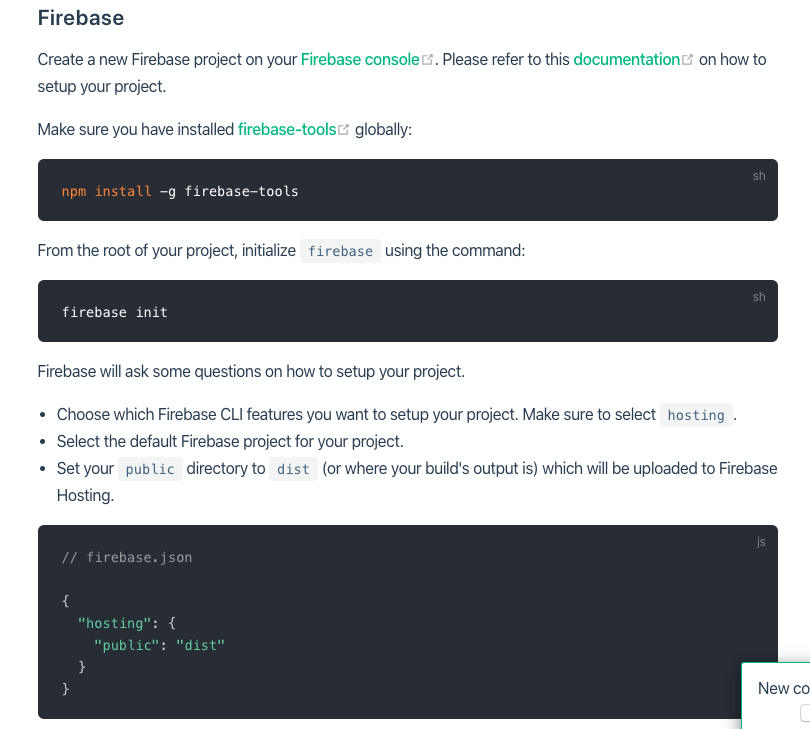
Task: Click the inline hosting code tag
Action: (x=696, y=415)
